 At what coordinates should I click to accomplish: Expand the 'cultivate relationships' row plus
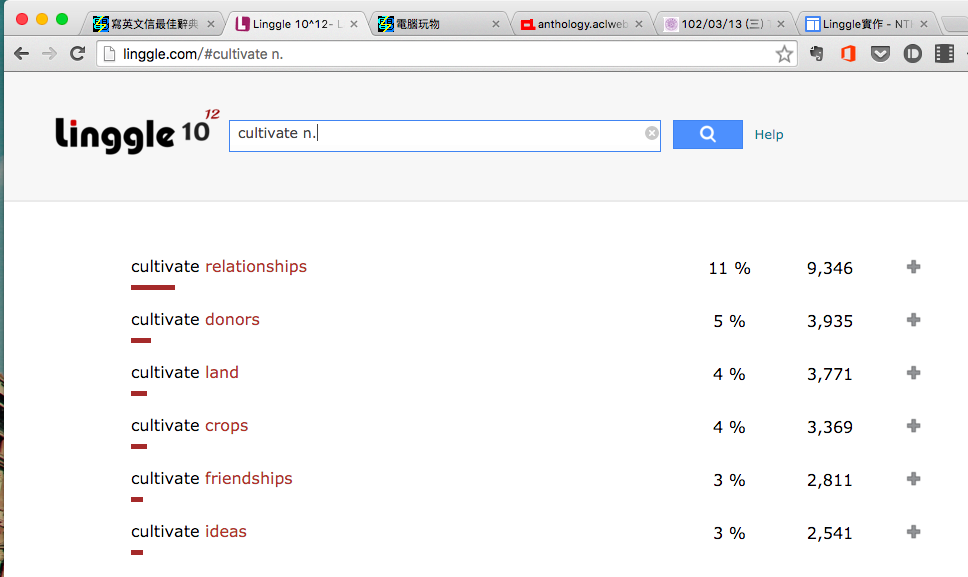(913, 267)
